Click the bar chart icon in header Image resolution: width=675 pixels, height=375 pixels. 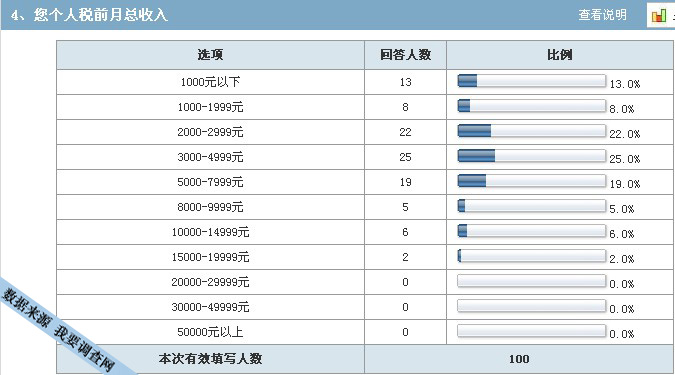point(659,16)
